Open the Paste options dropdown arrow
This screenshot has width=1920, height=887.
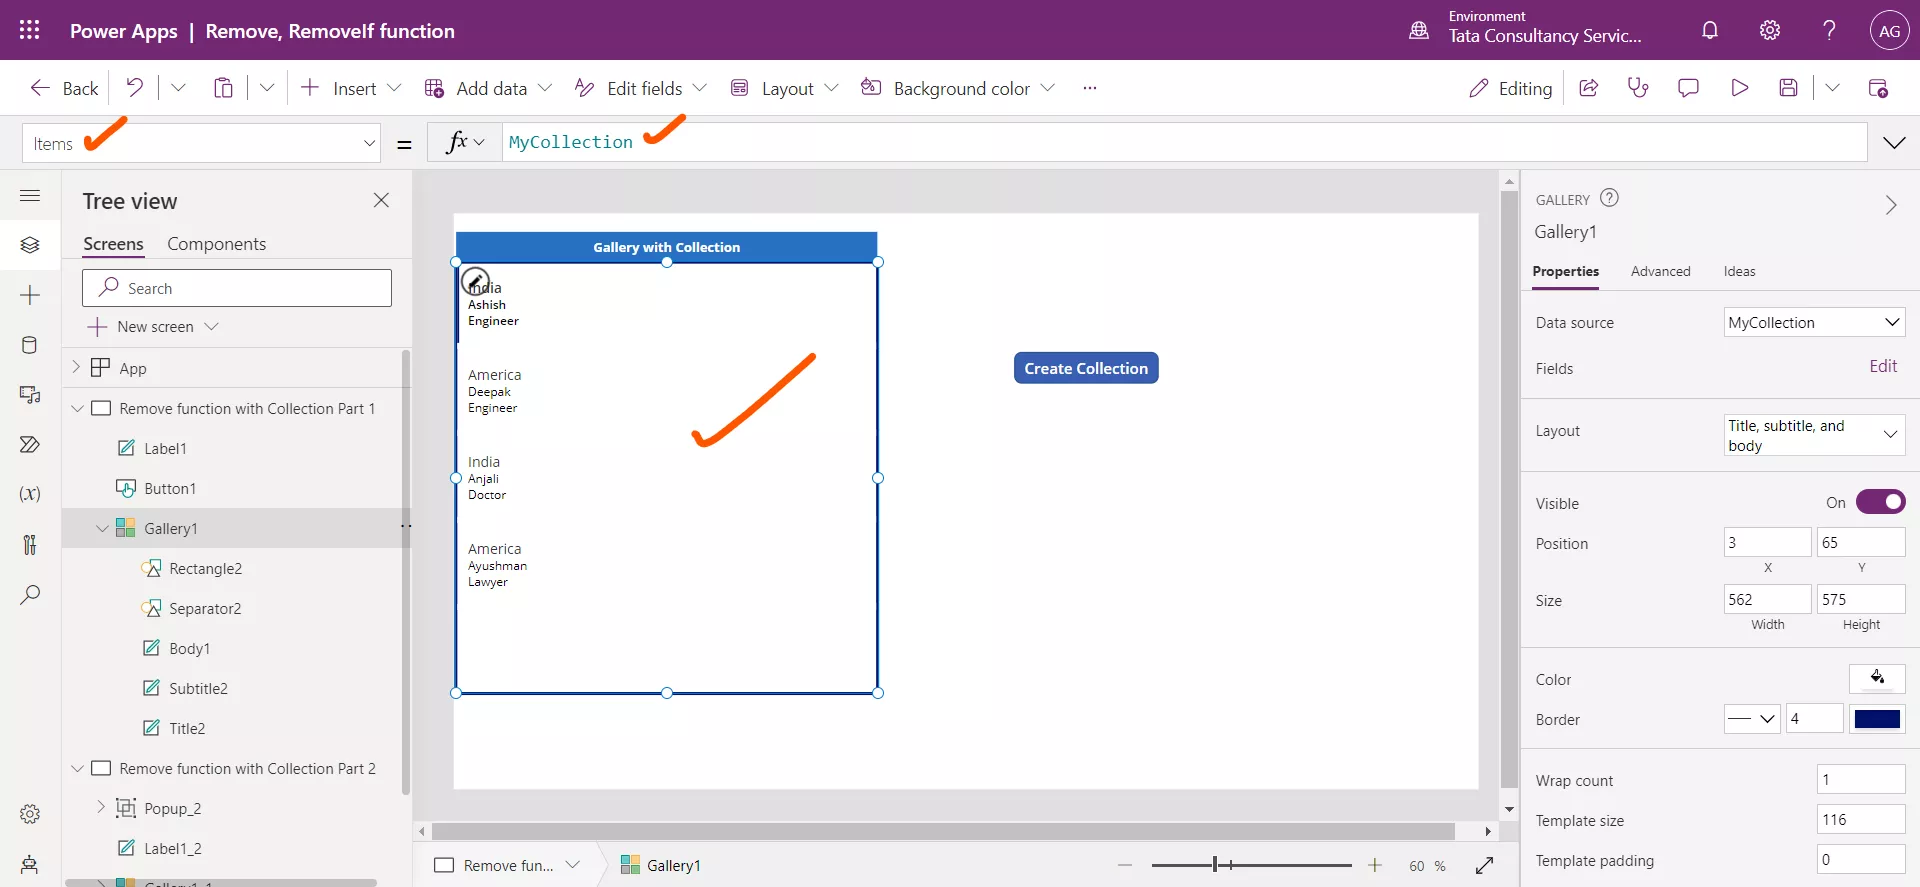[x=267, y=88]
